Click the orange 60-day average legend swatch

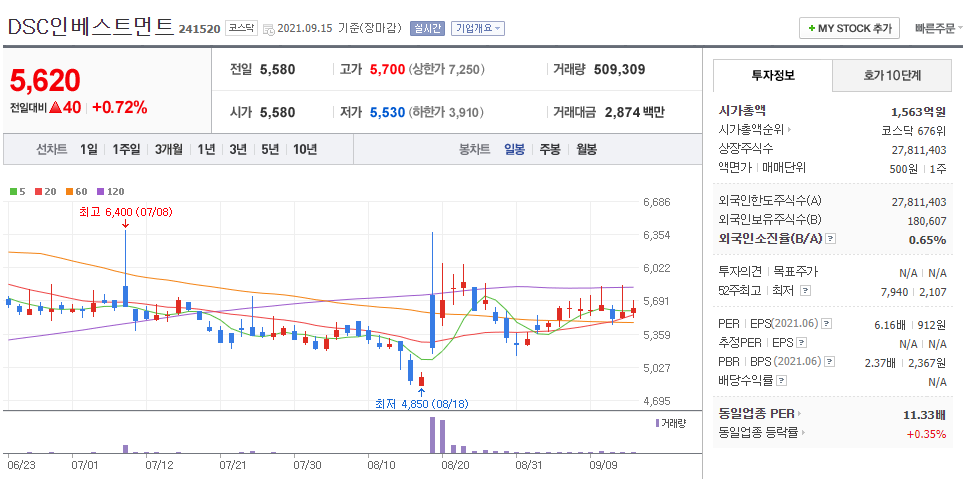pyautogui.click(x=68, y=192)
